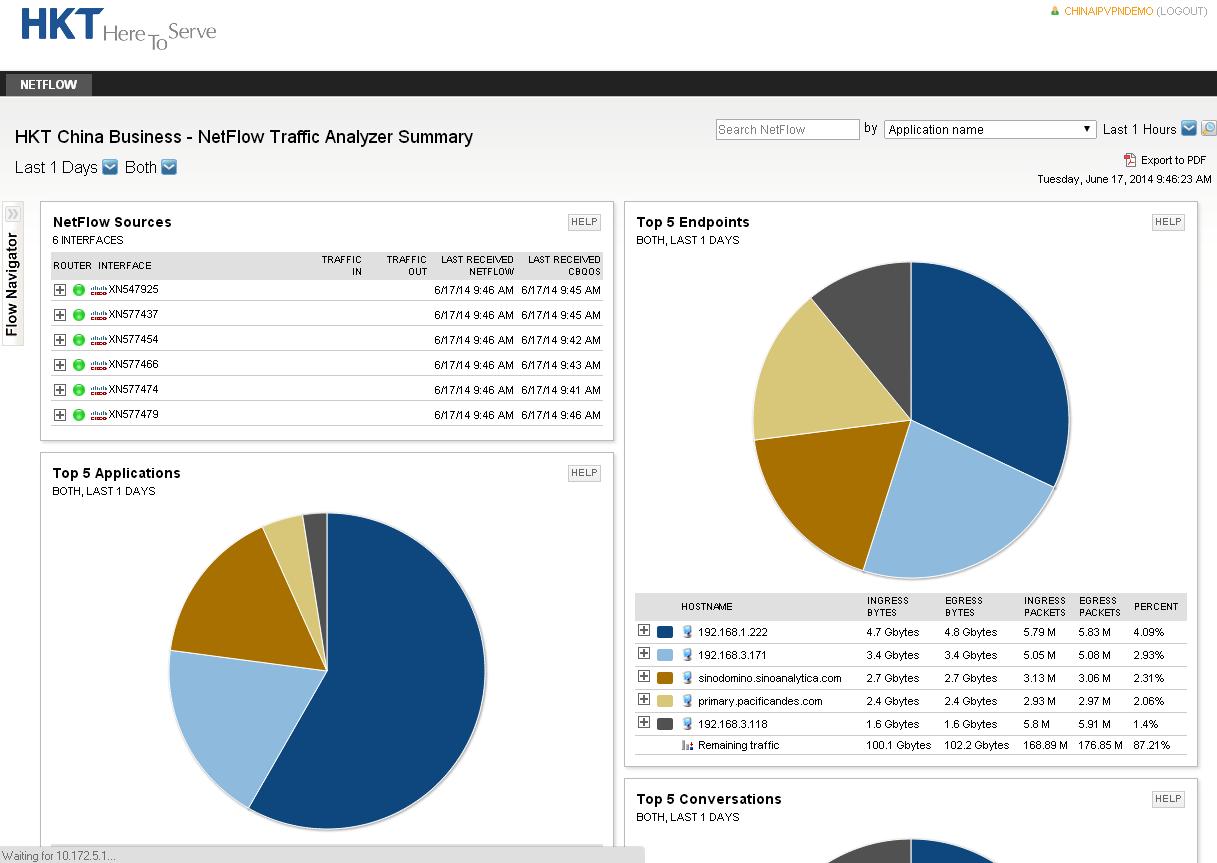Expand endpoint 192.168.1.222 row
The height and width of the screenshot is (863, 1217).
click(x=644, y=631)
